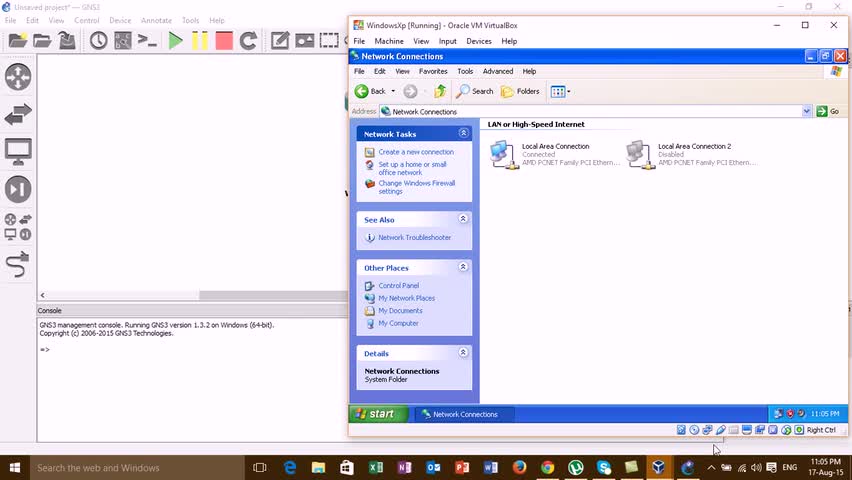Click GNS3 new project folder icon
852x480 pixels.
17,40
